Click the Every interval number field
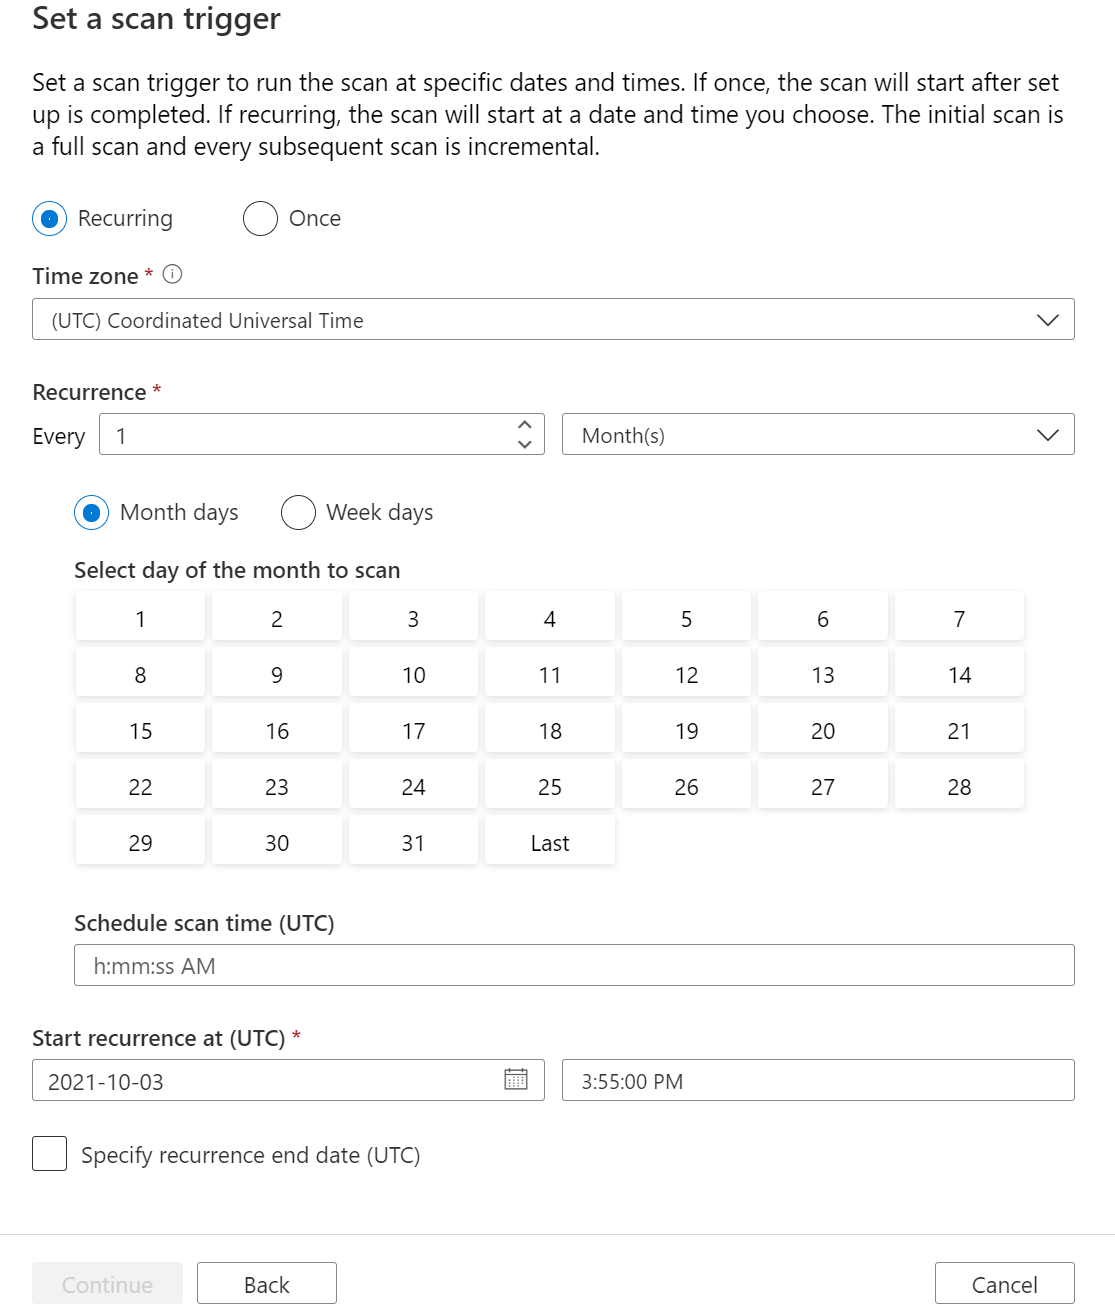The image size is (1115, 1316). pos(305,435)
